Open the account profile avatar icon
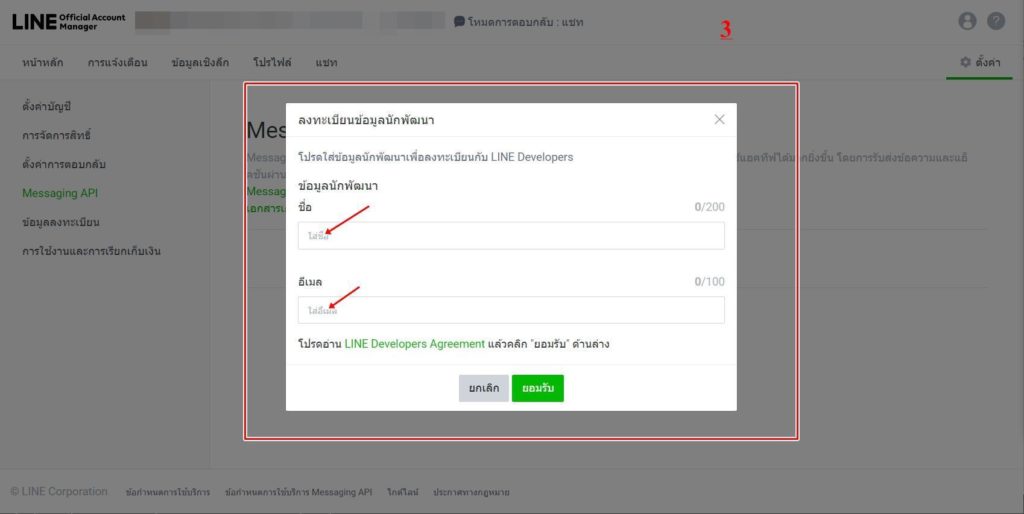Screen dimensions: 1024x514 (x=967, y=21)
